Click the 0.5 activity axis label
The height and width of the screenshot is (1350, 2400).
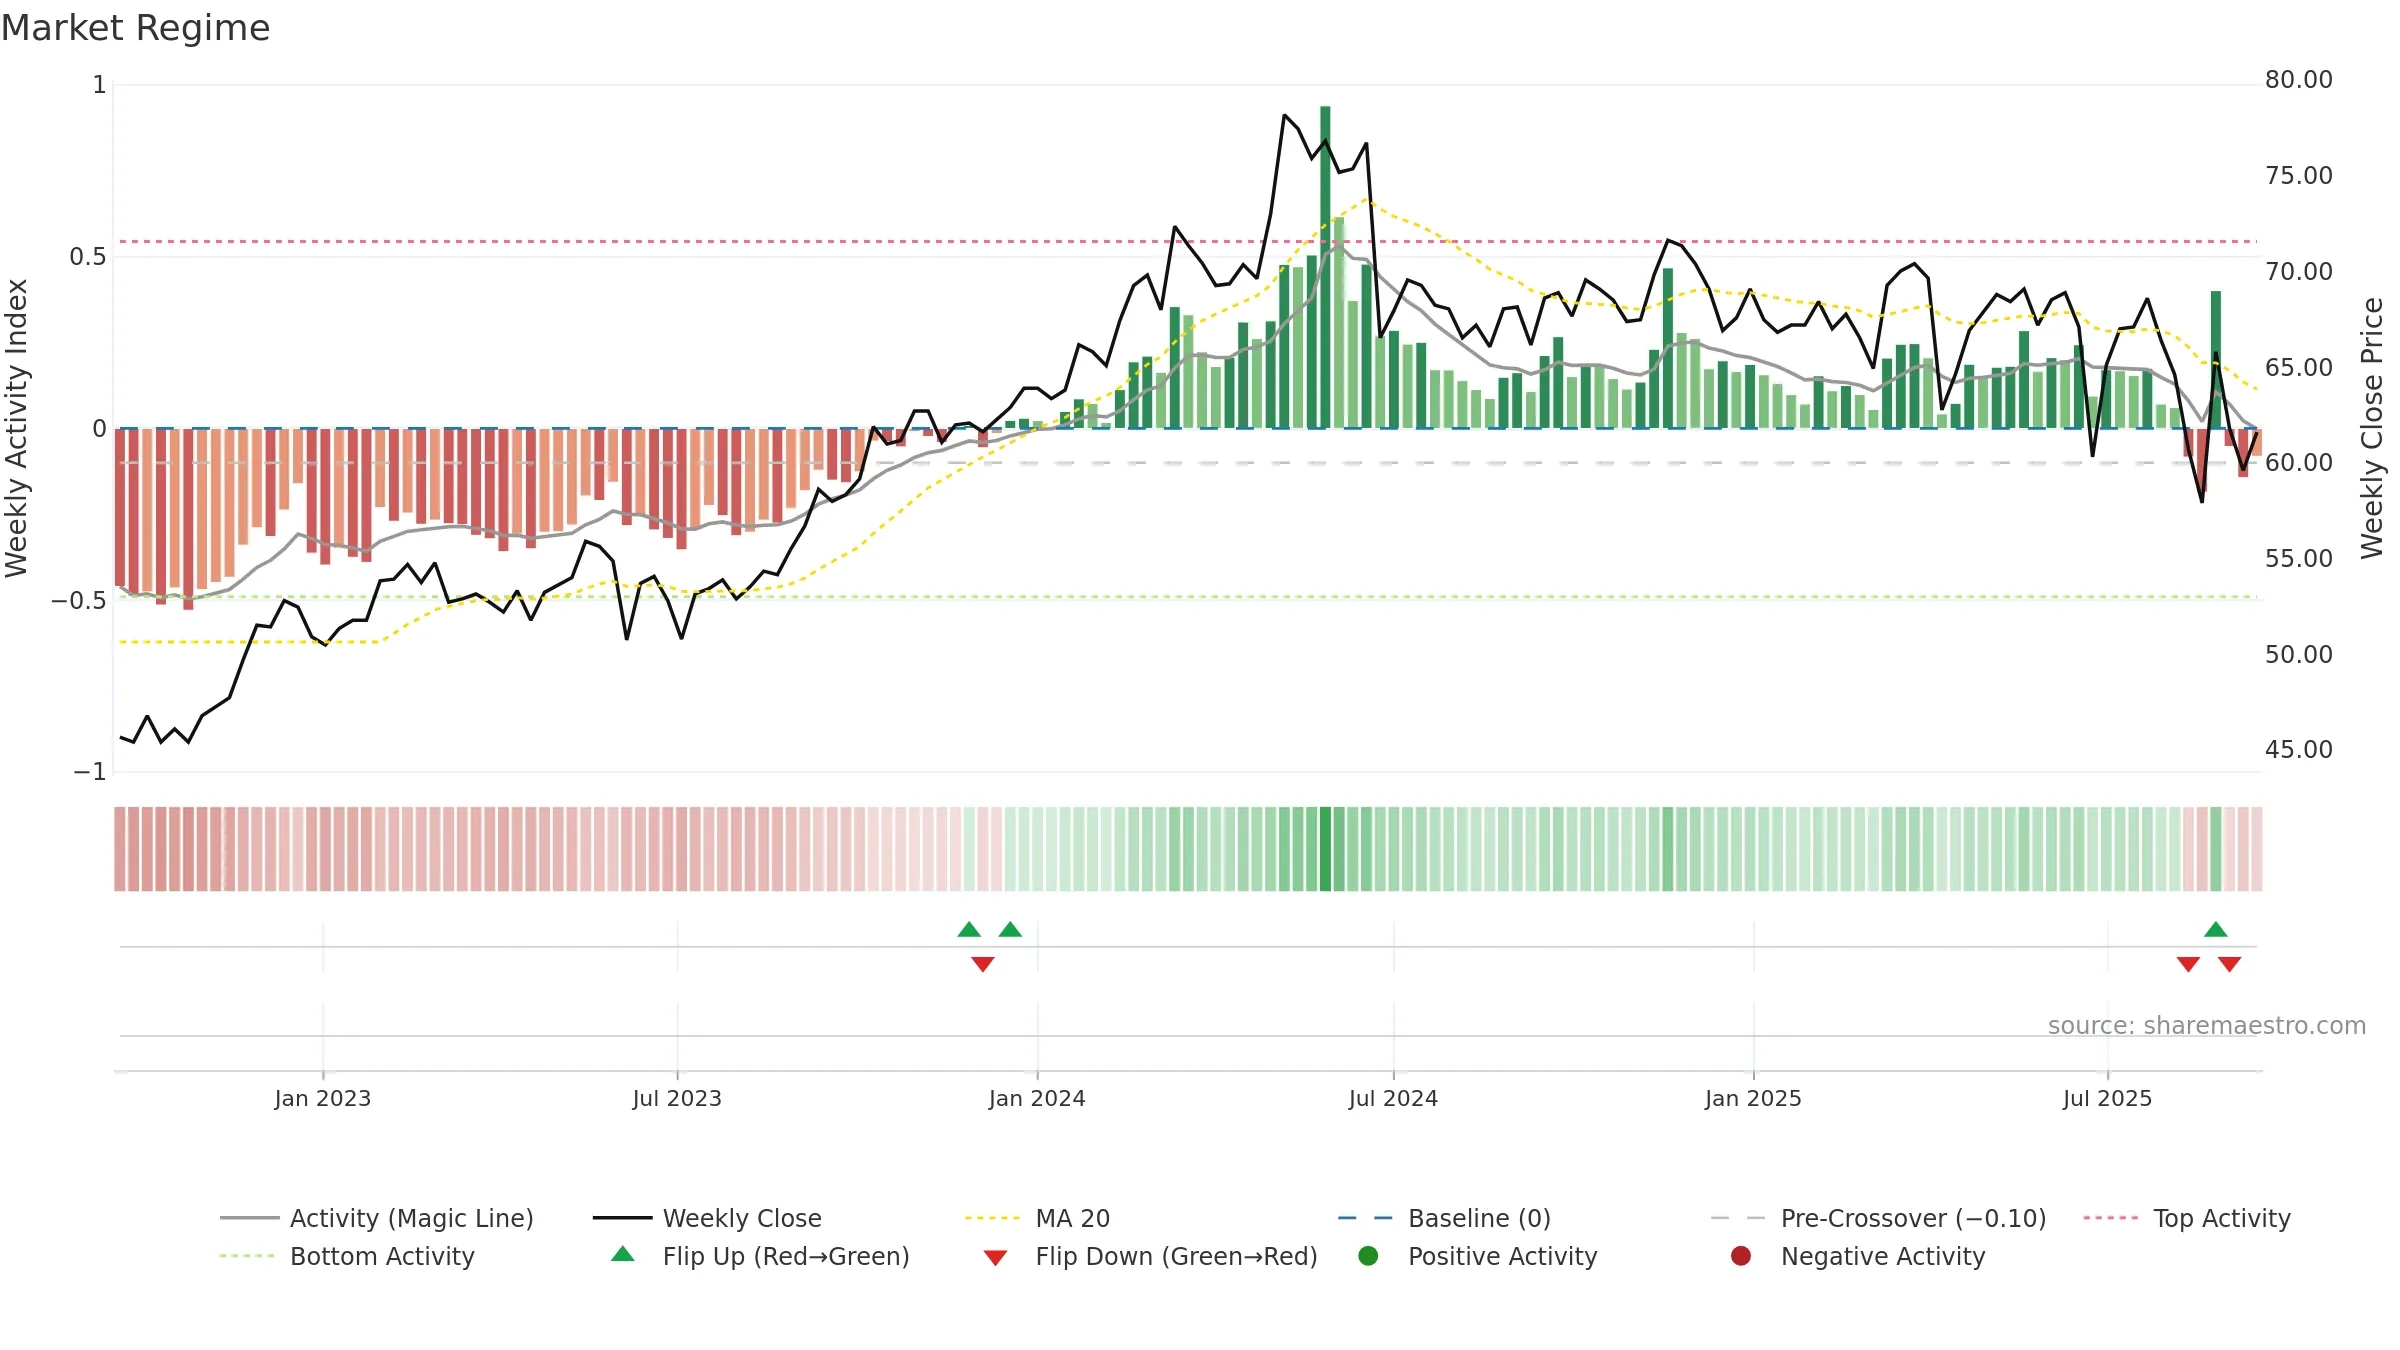87,257
